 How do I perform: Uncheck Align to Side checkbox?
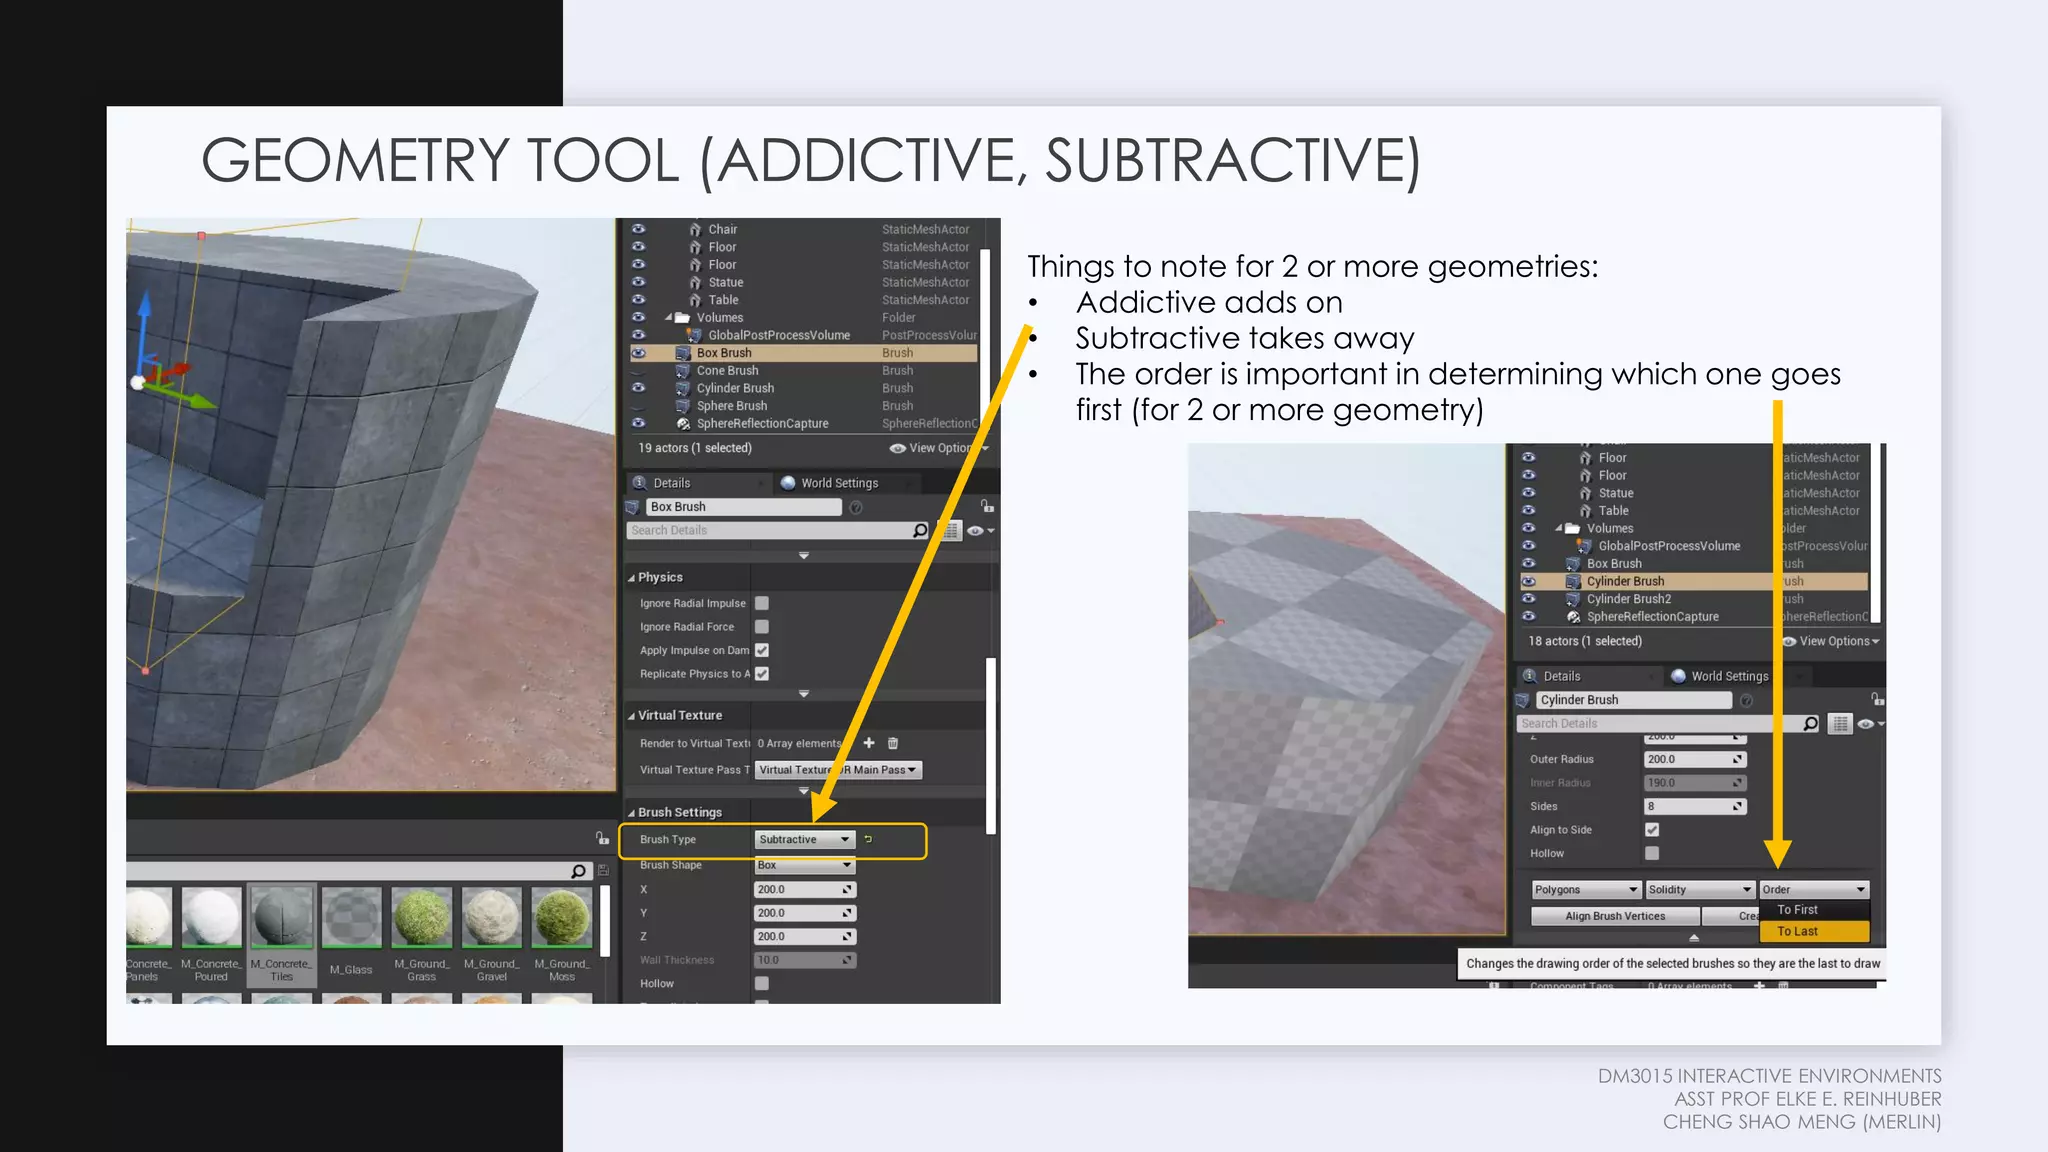point(1652,830)
